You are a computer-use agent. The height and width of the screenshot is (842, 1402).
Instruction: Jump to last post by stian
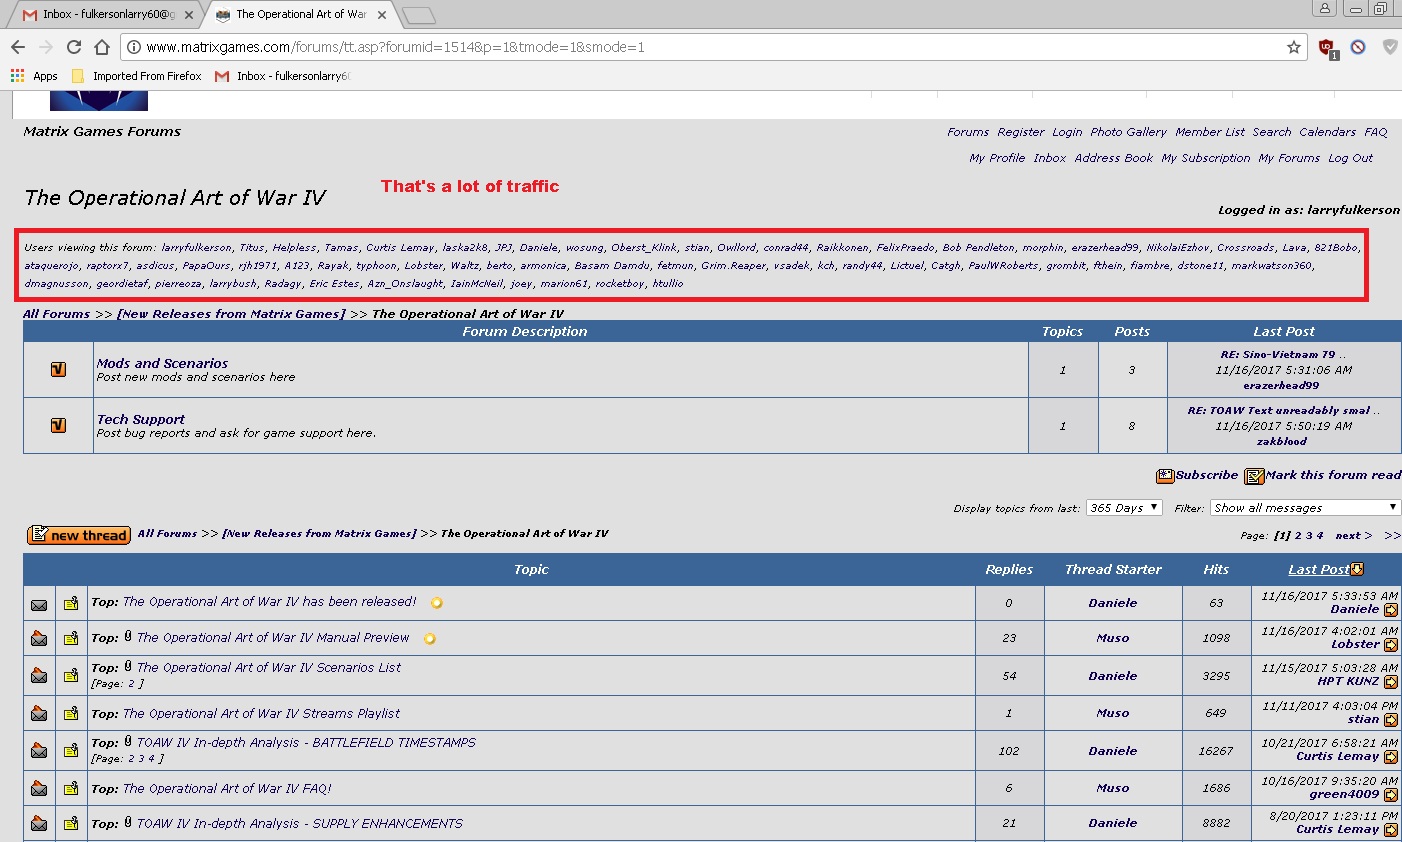pyautogui.click(x=1390, y=720)
